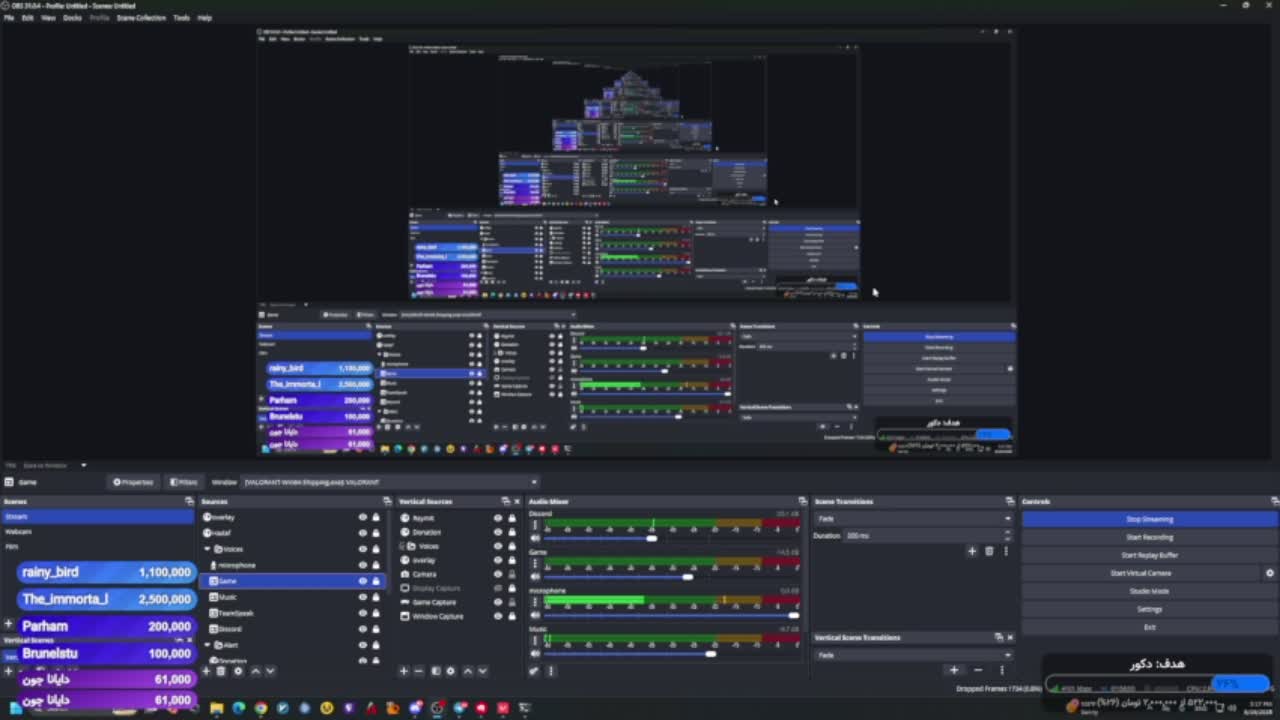The width and height of the screenshot is (1280, 720).
Task: Remove selected source in Vertical Sources panel
Action: (419, 671)
